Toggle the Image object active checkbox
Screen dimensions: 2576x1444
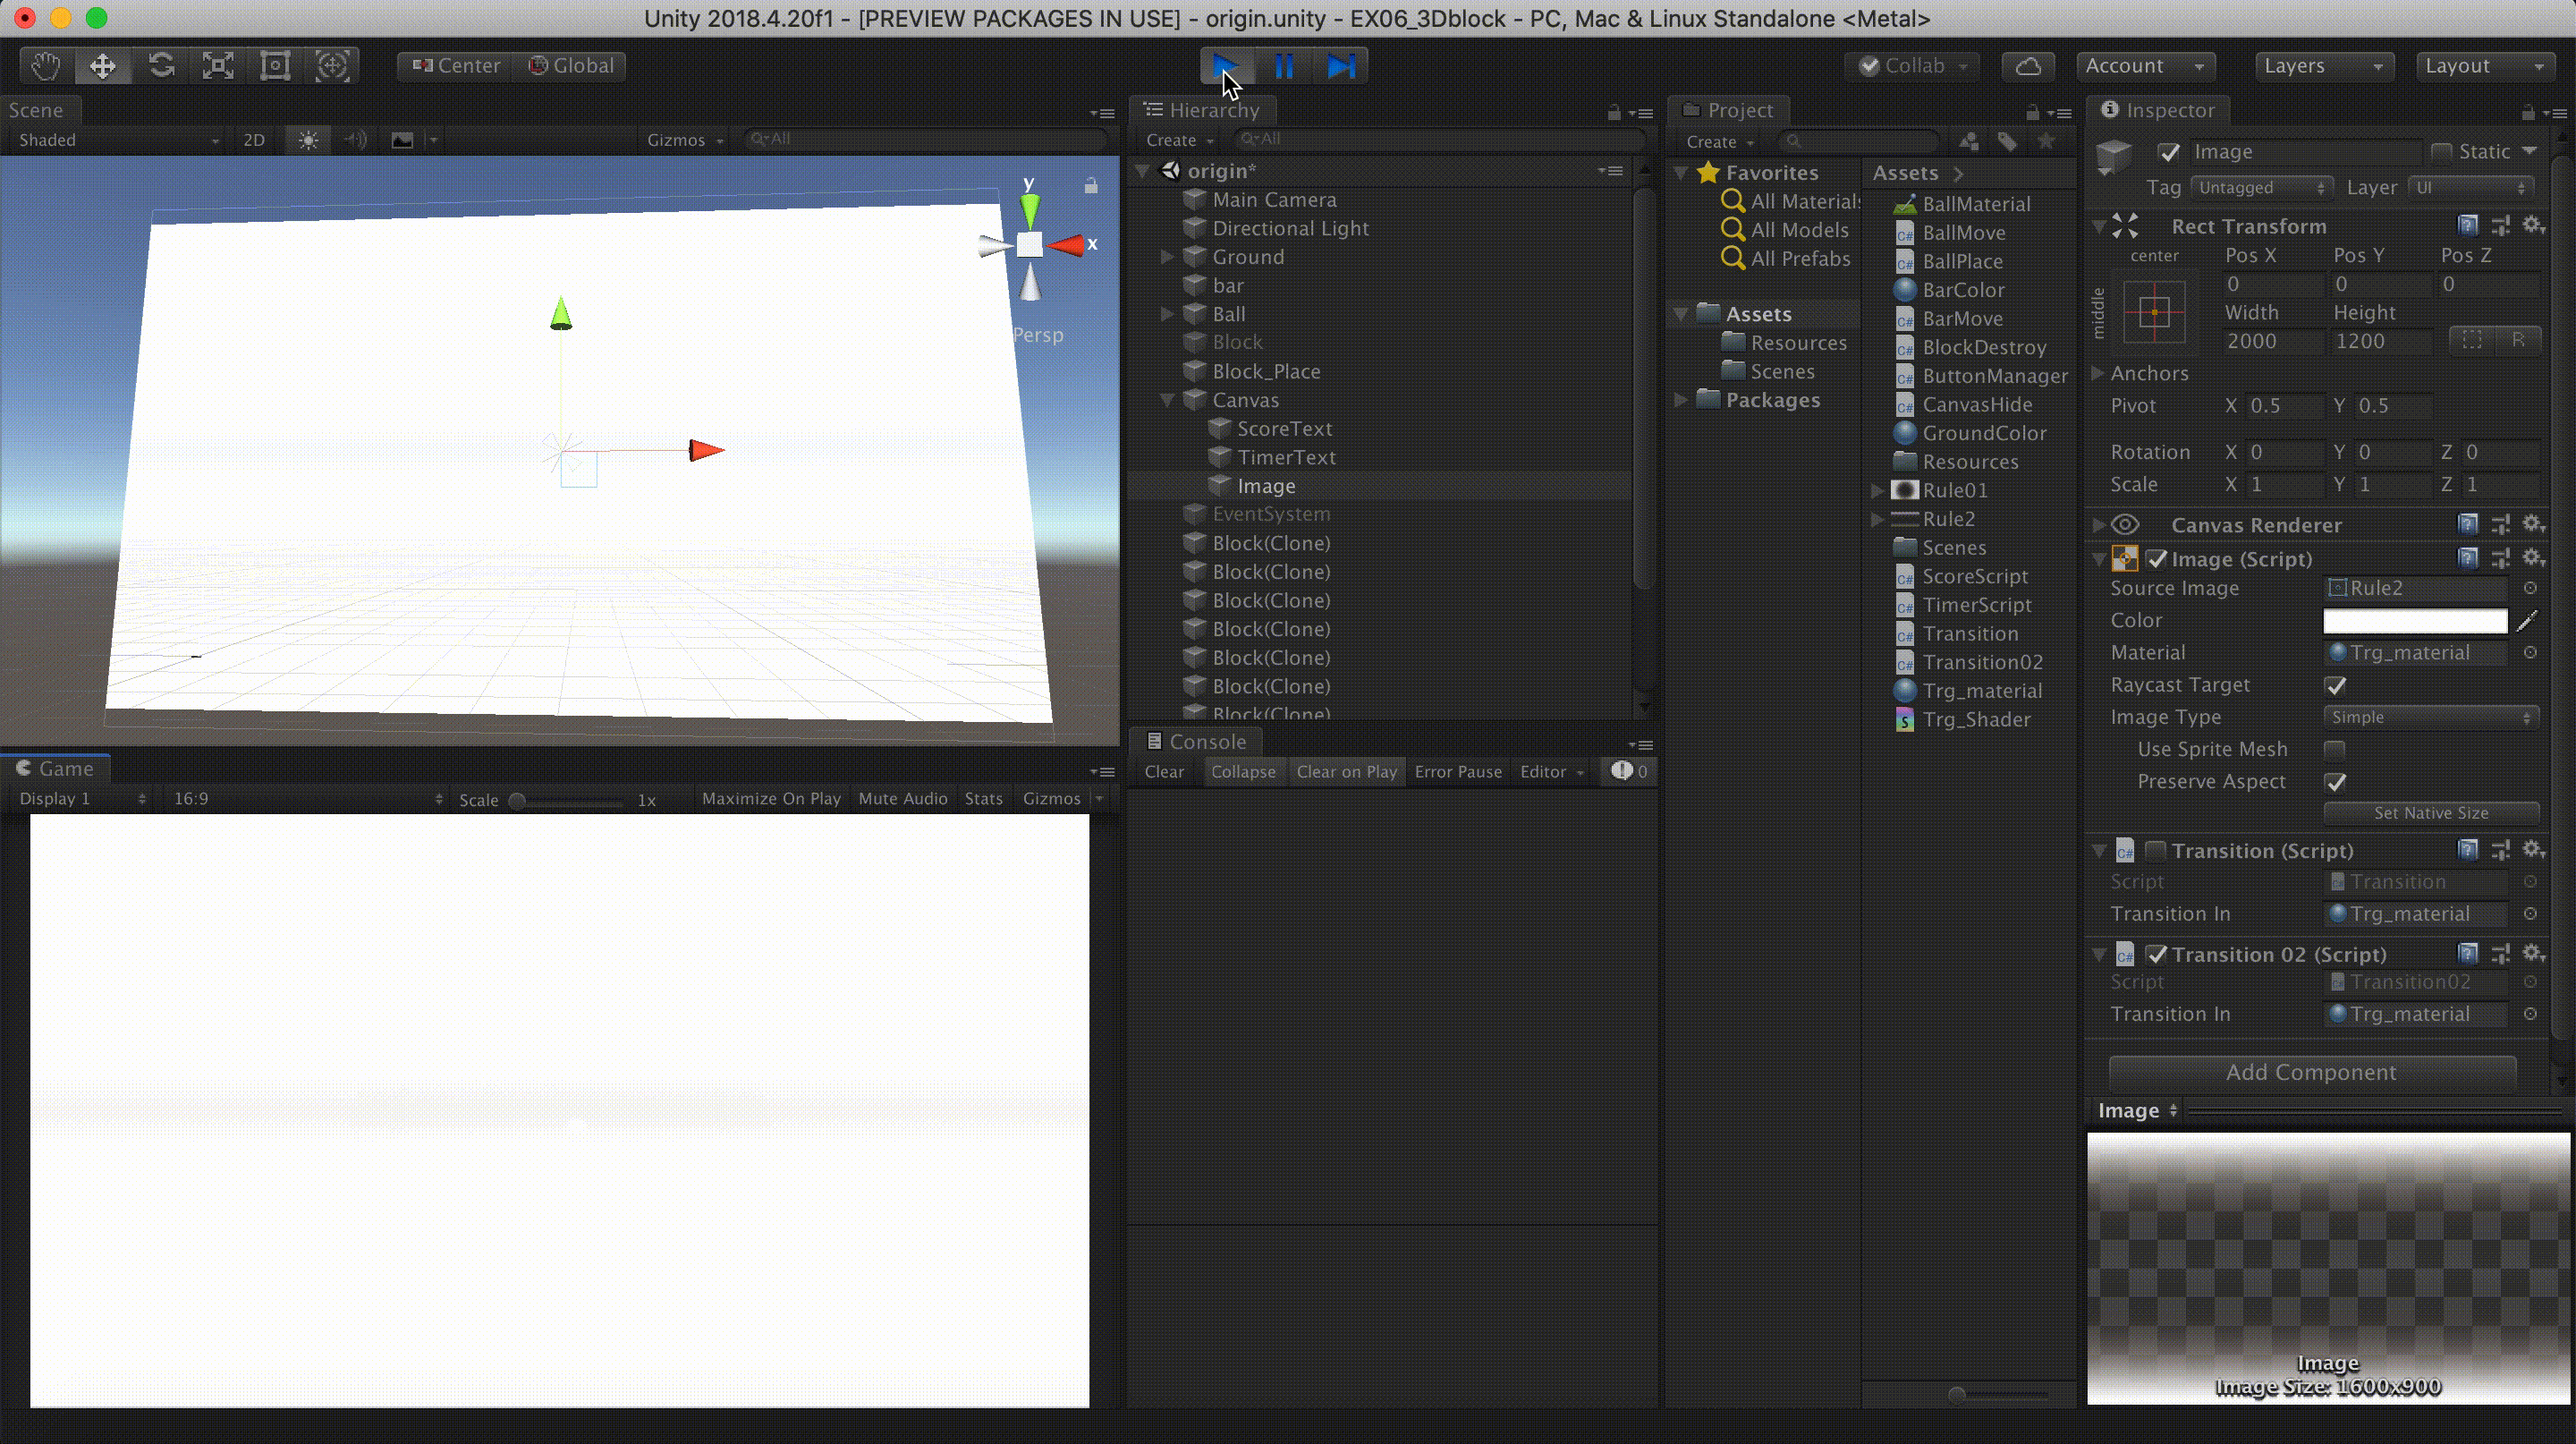click(2169, 152)
